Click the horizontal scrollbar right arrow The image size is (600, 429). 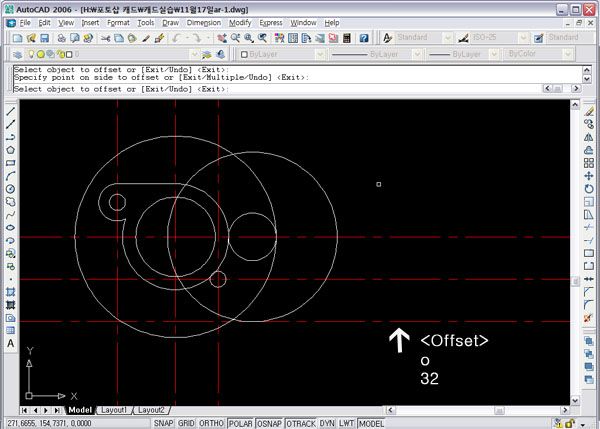[565, 410]
